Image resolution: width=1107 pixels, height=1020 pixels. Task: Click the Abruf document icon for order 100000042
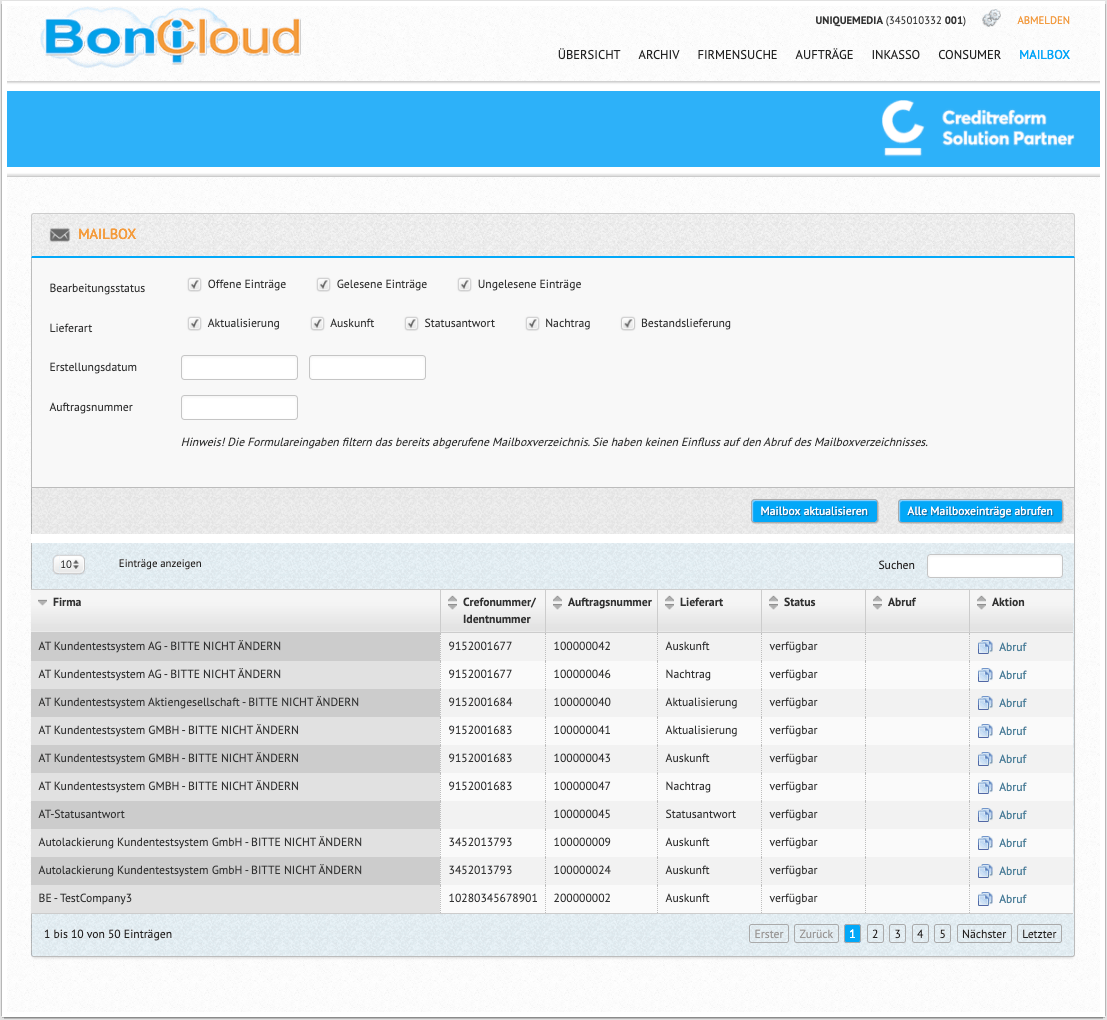pos(985,647)
